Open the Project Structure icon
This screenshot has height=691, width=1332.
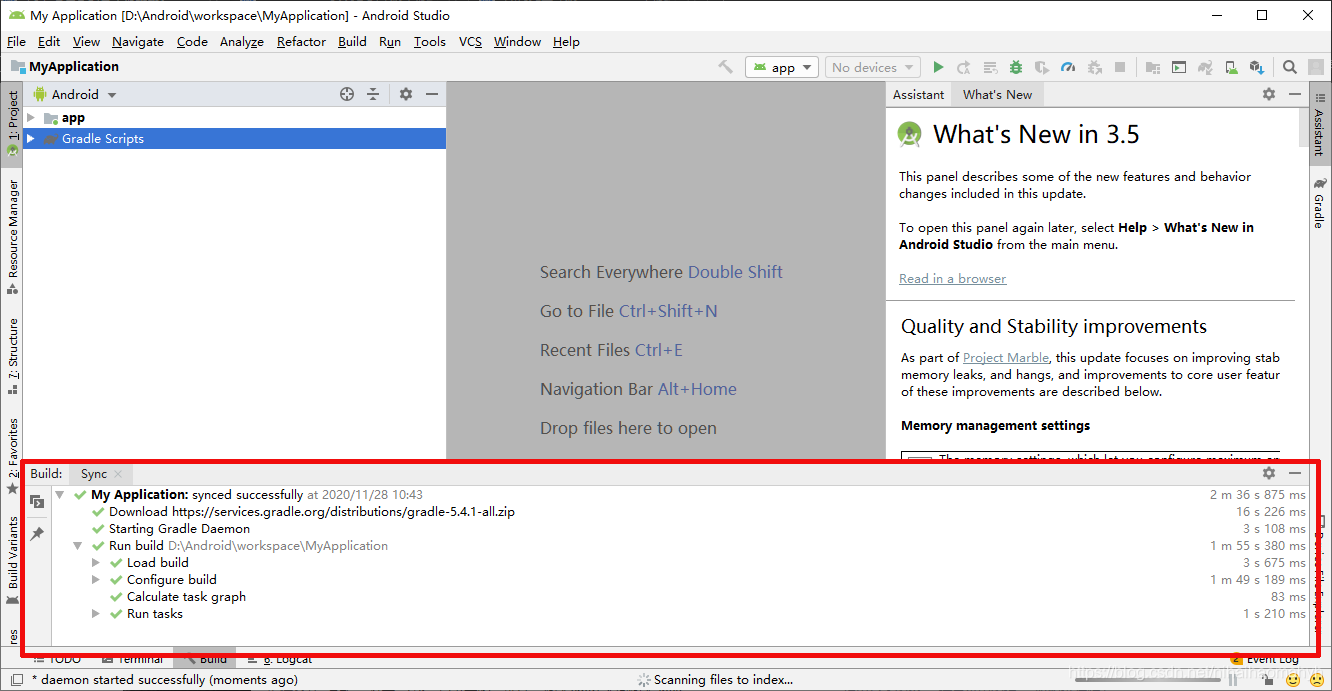(1153, 67)
